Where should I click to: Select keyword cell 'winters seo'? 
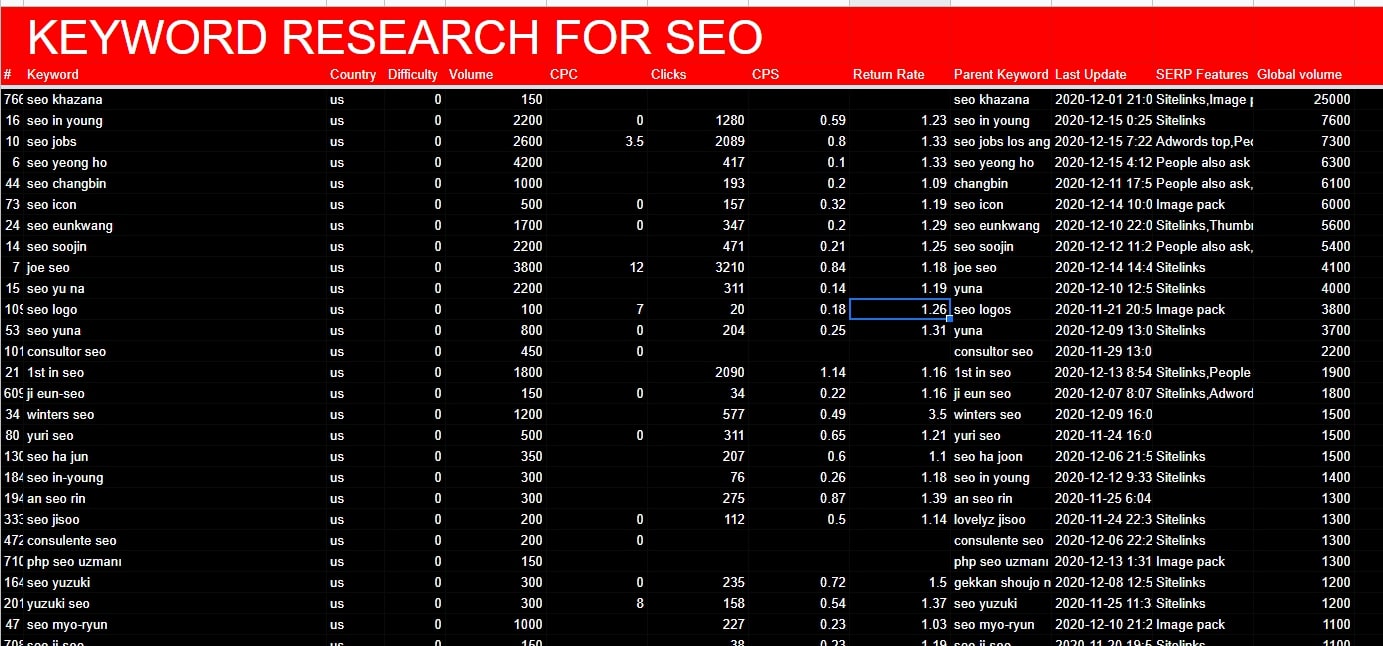[x=175, y=414]
